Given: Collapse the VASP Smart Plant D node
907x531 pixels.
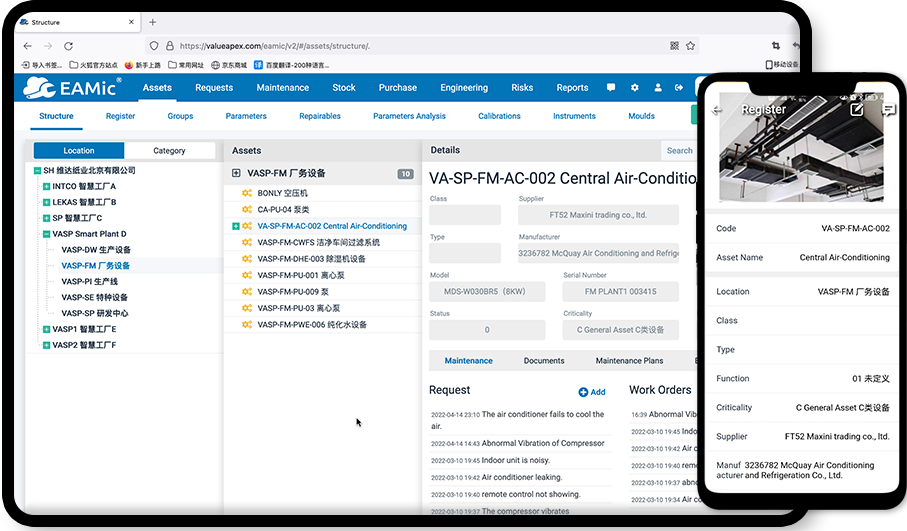Looking at the screenshot, I should [45, 234].
